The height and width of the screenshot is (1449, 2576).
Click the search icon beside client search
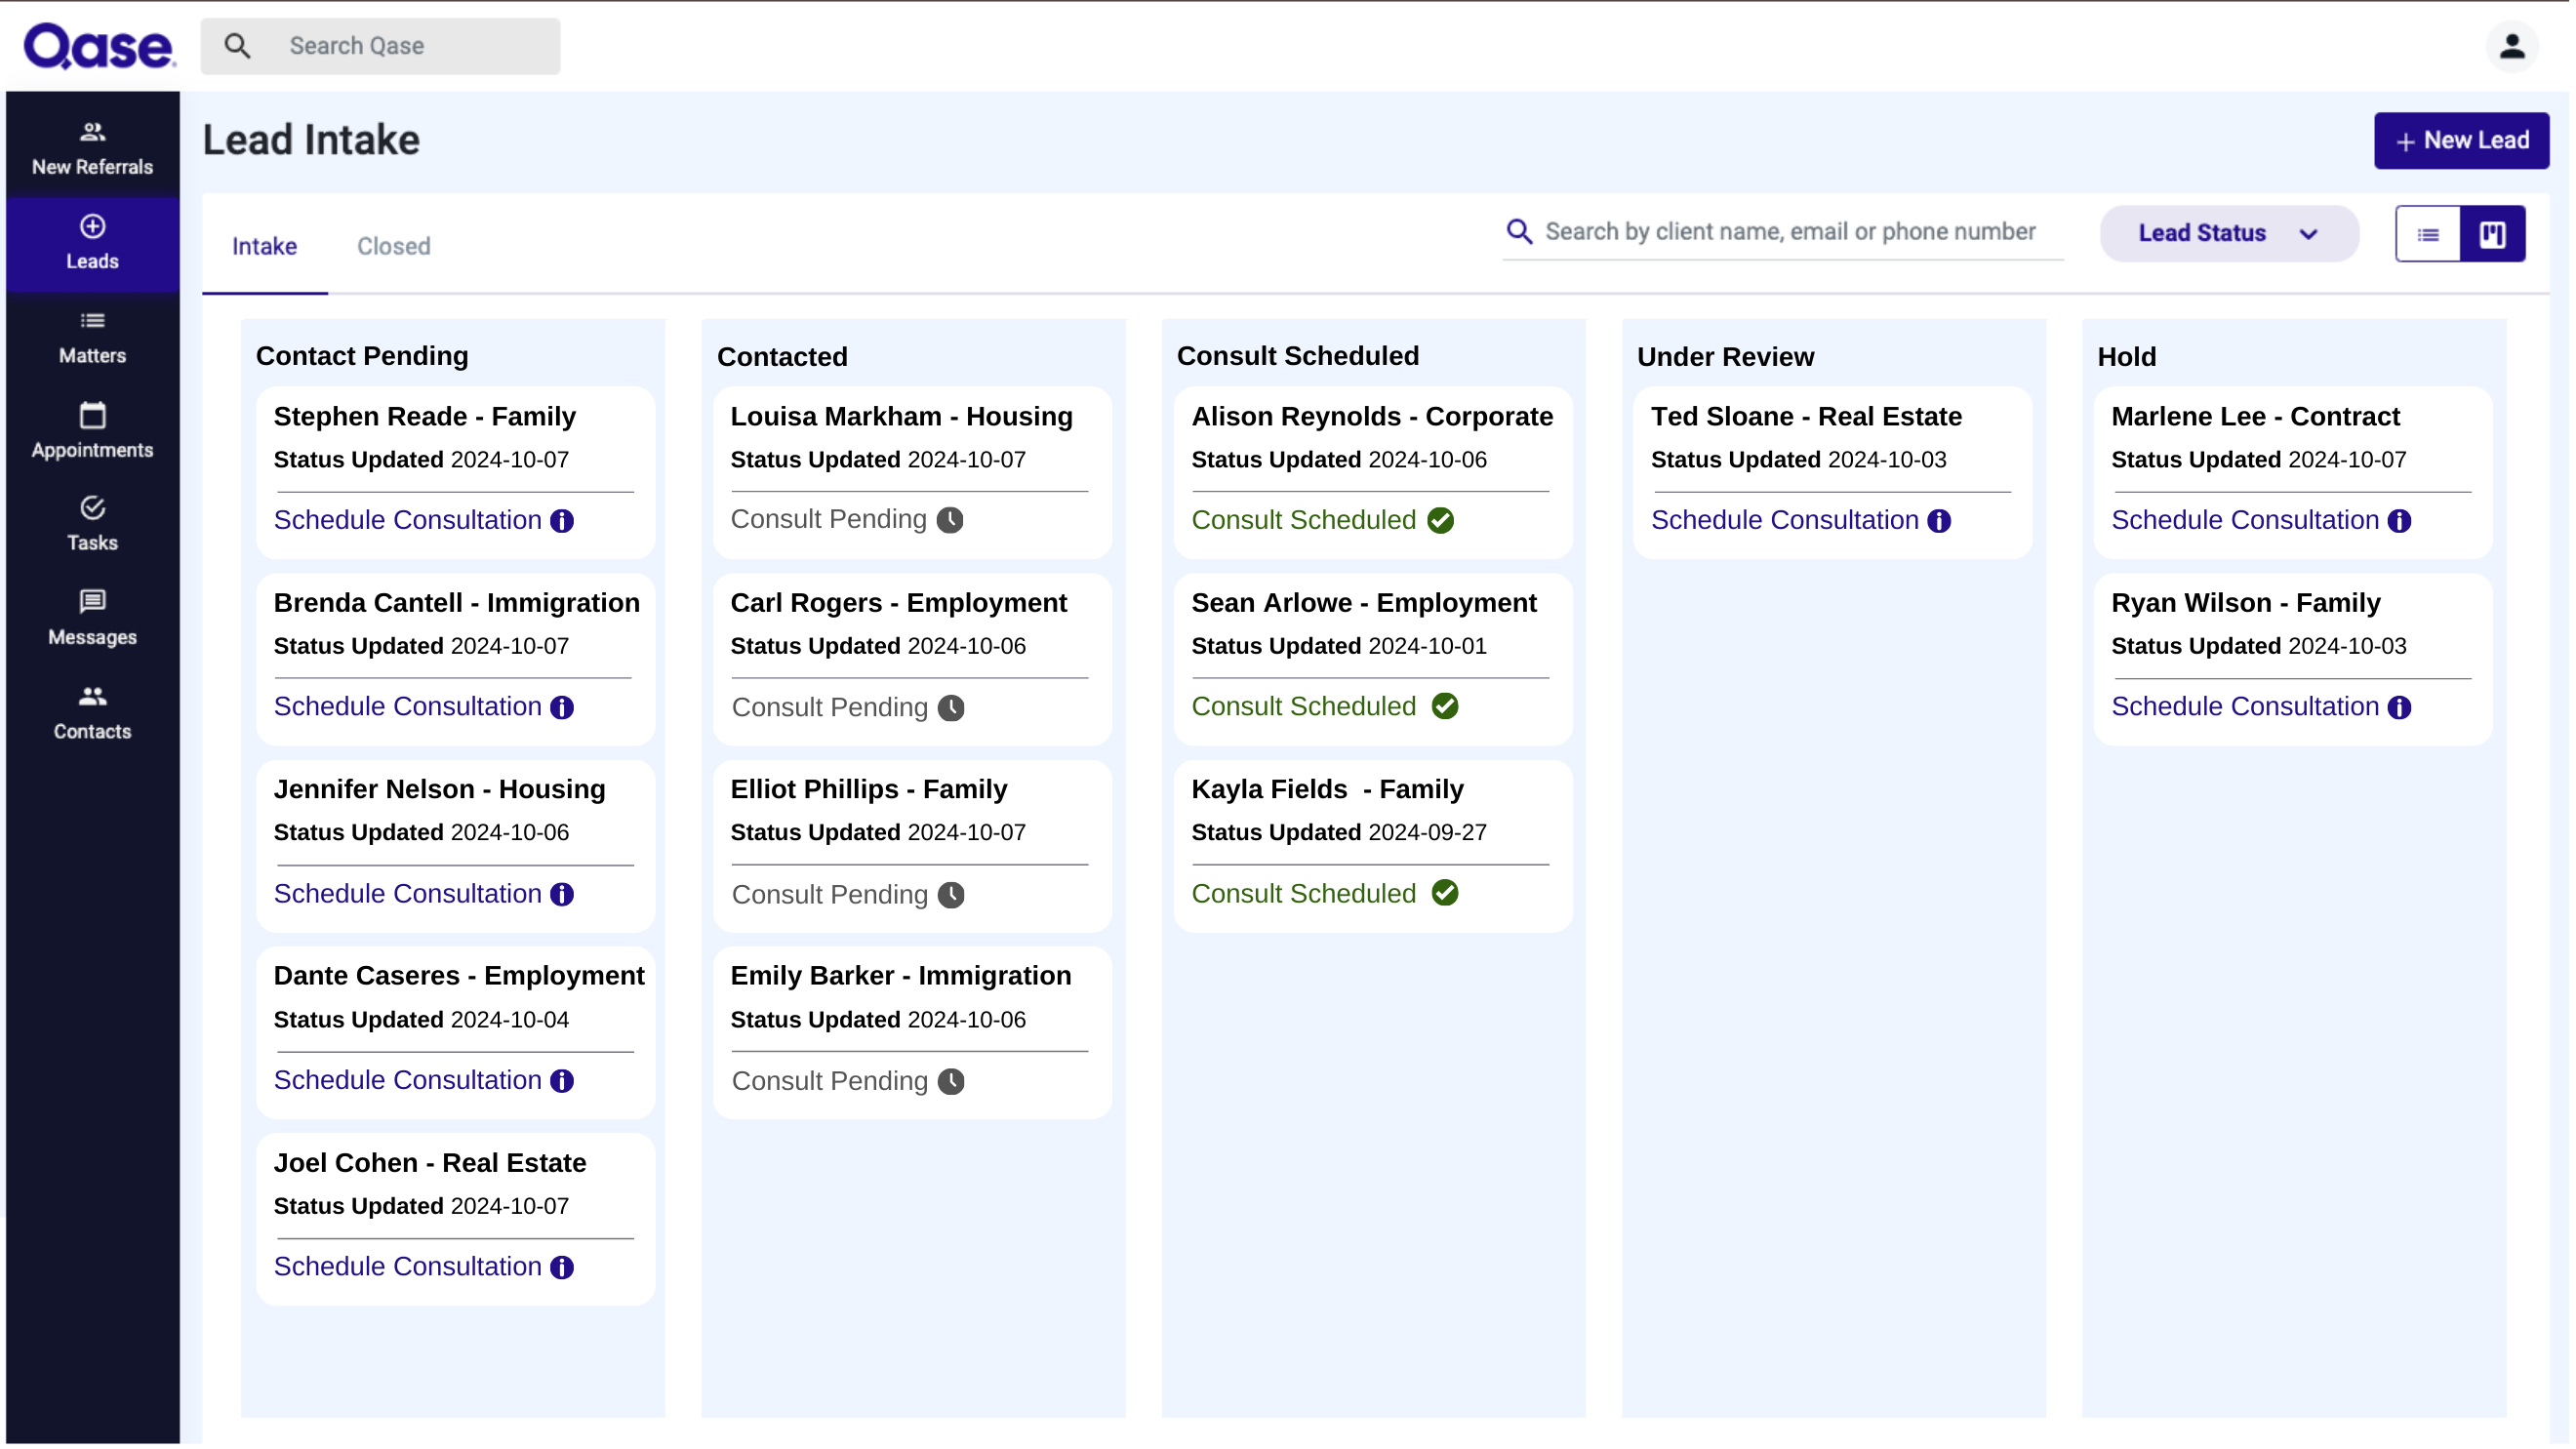[x=1522, y=232]
